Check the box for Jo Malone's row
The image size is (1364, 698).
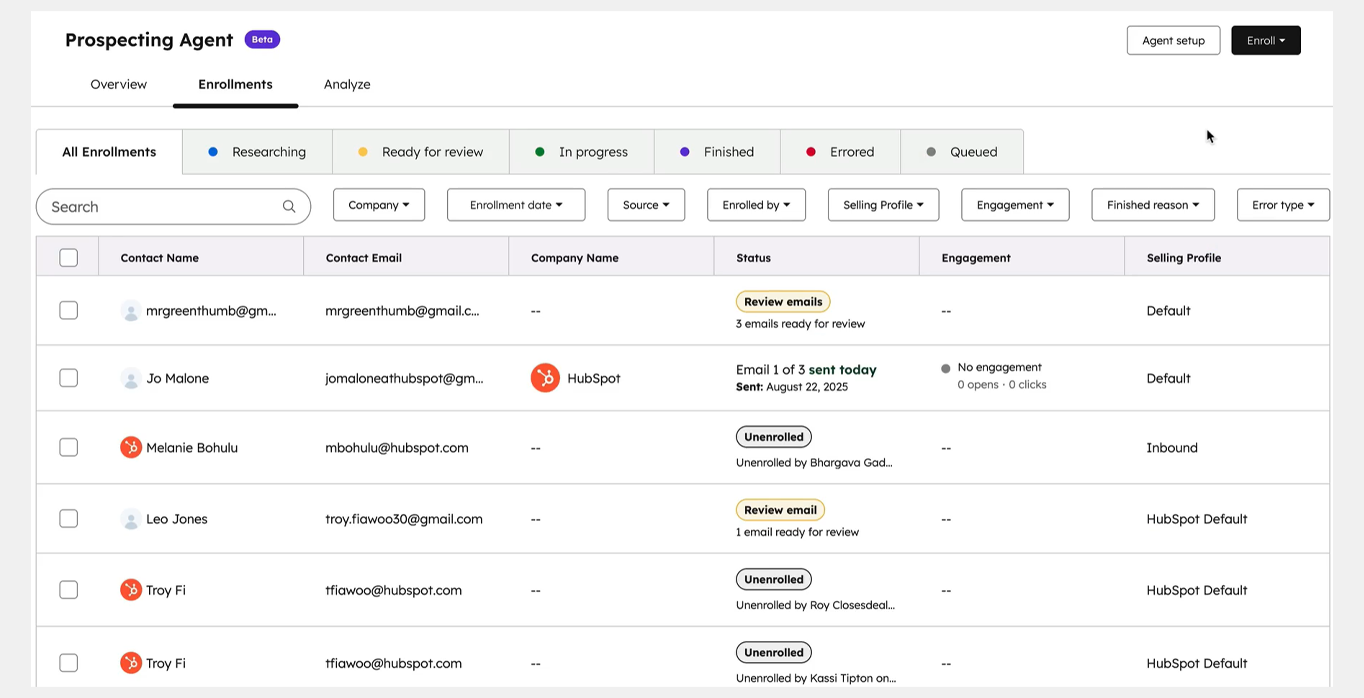click(68, 378)
